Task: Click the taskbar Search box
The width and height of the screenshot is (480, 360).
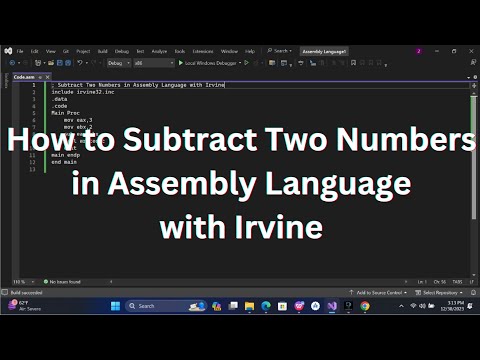Action: (x=166, y=306)
